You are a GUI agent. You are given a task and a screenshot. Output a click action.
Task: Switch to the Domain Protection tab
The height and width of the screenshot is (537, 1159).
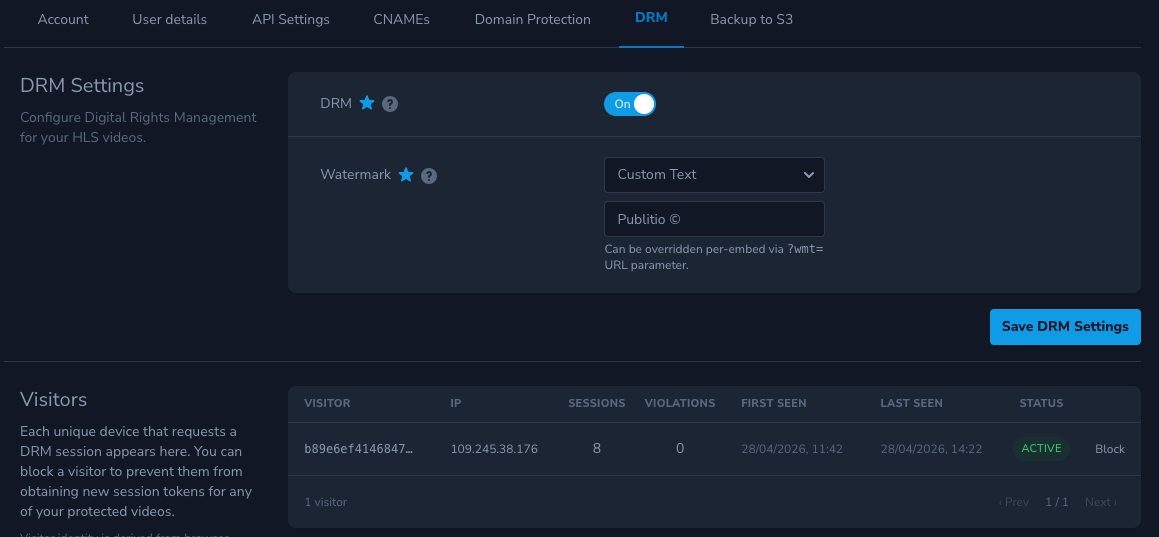tap(532, 19)
